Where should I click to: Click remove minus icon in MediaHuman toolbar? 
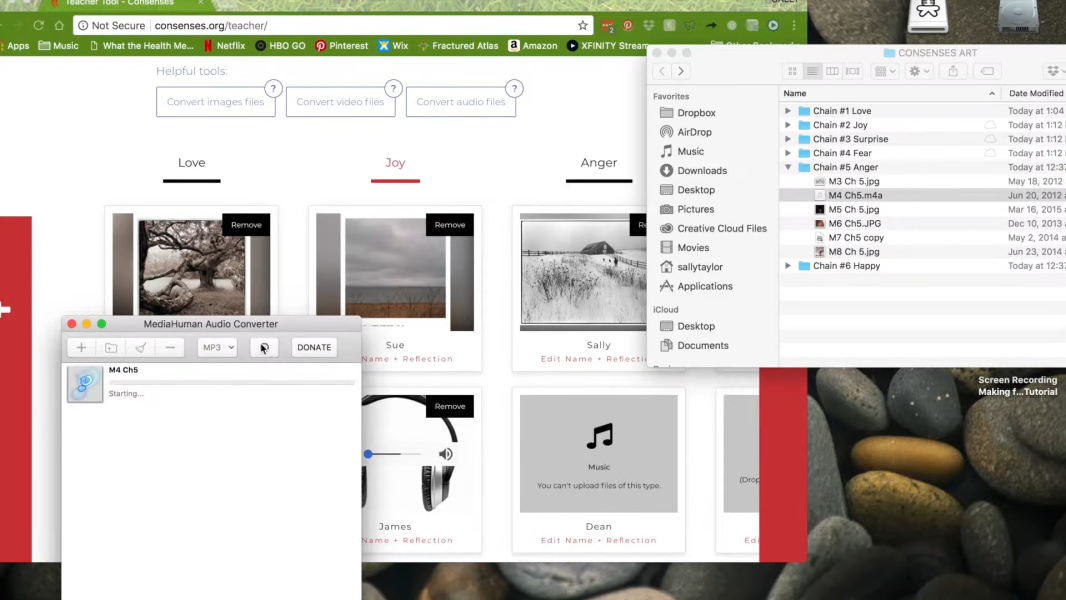170,347
